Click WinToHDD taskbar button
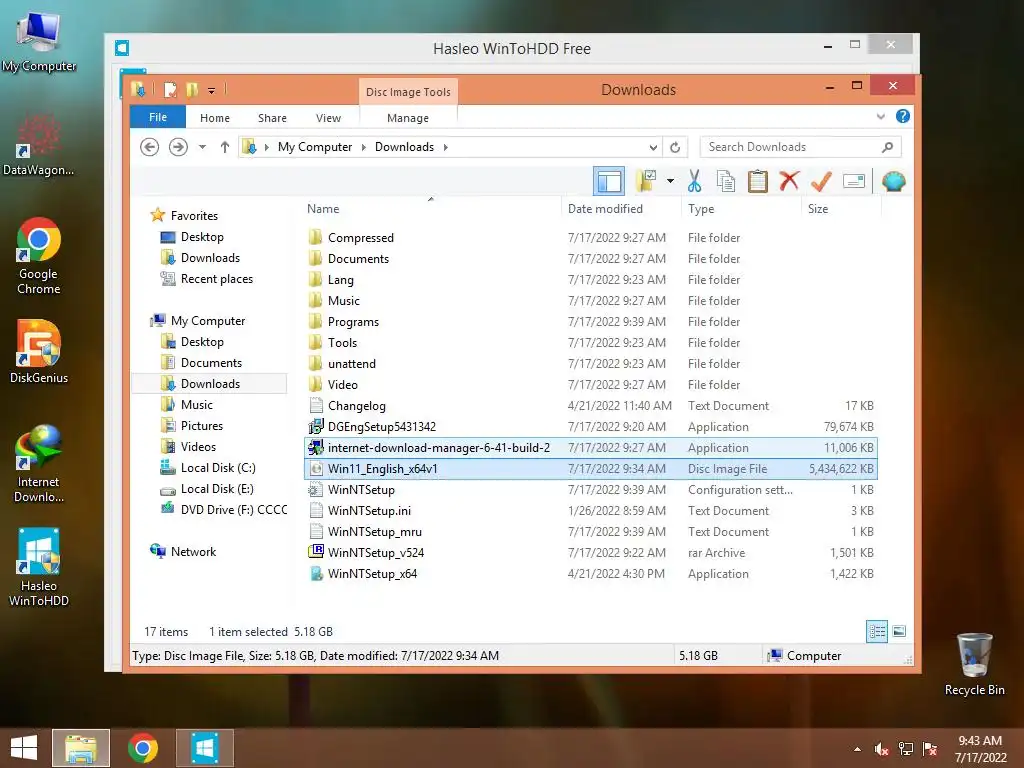This screenshot has width=1024, height=768. [x=204, y=748]
